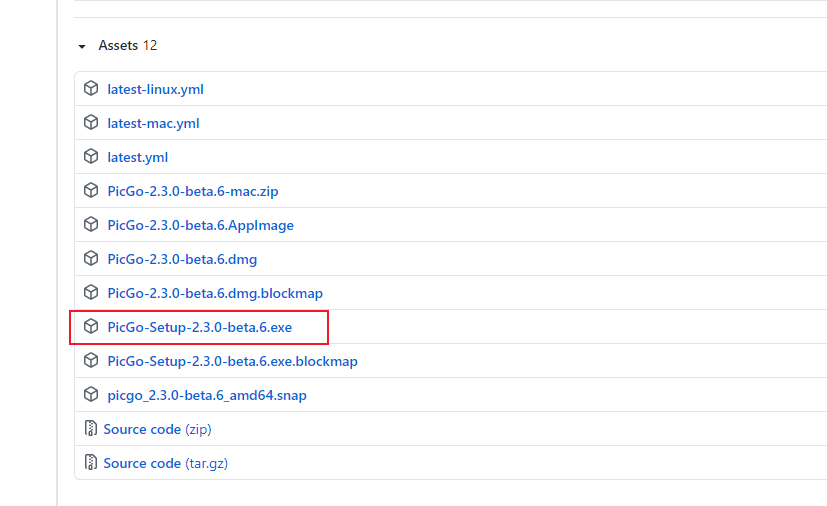Click package icon beside latest.yml

click(x=91, y=156)
